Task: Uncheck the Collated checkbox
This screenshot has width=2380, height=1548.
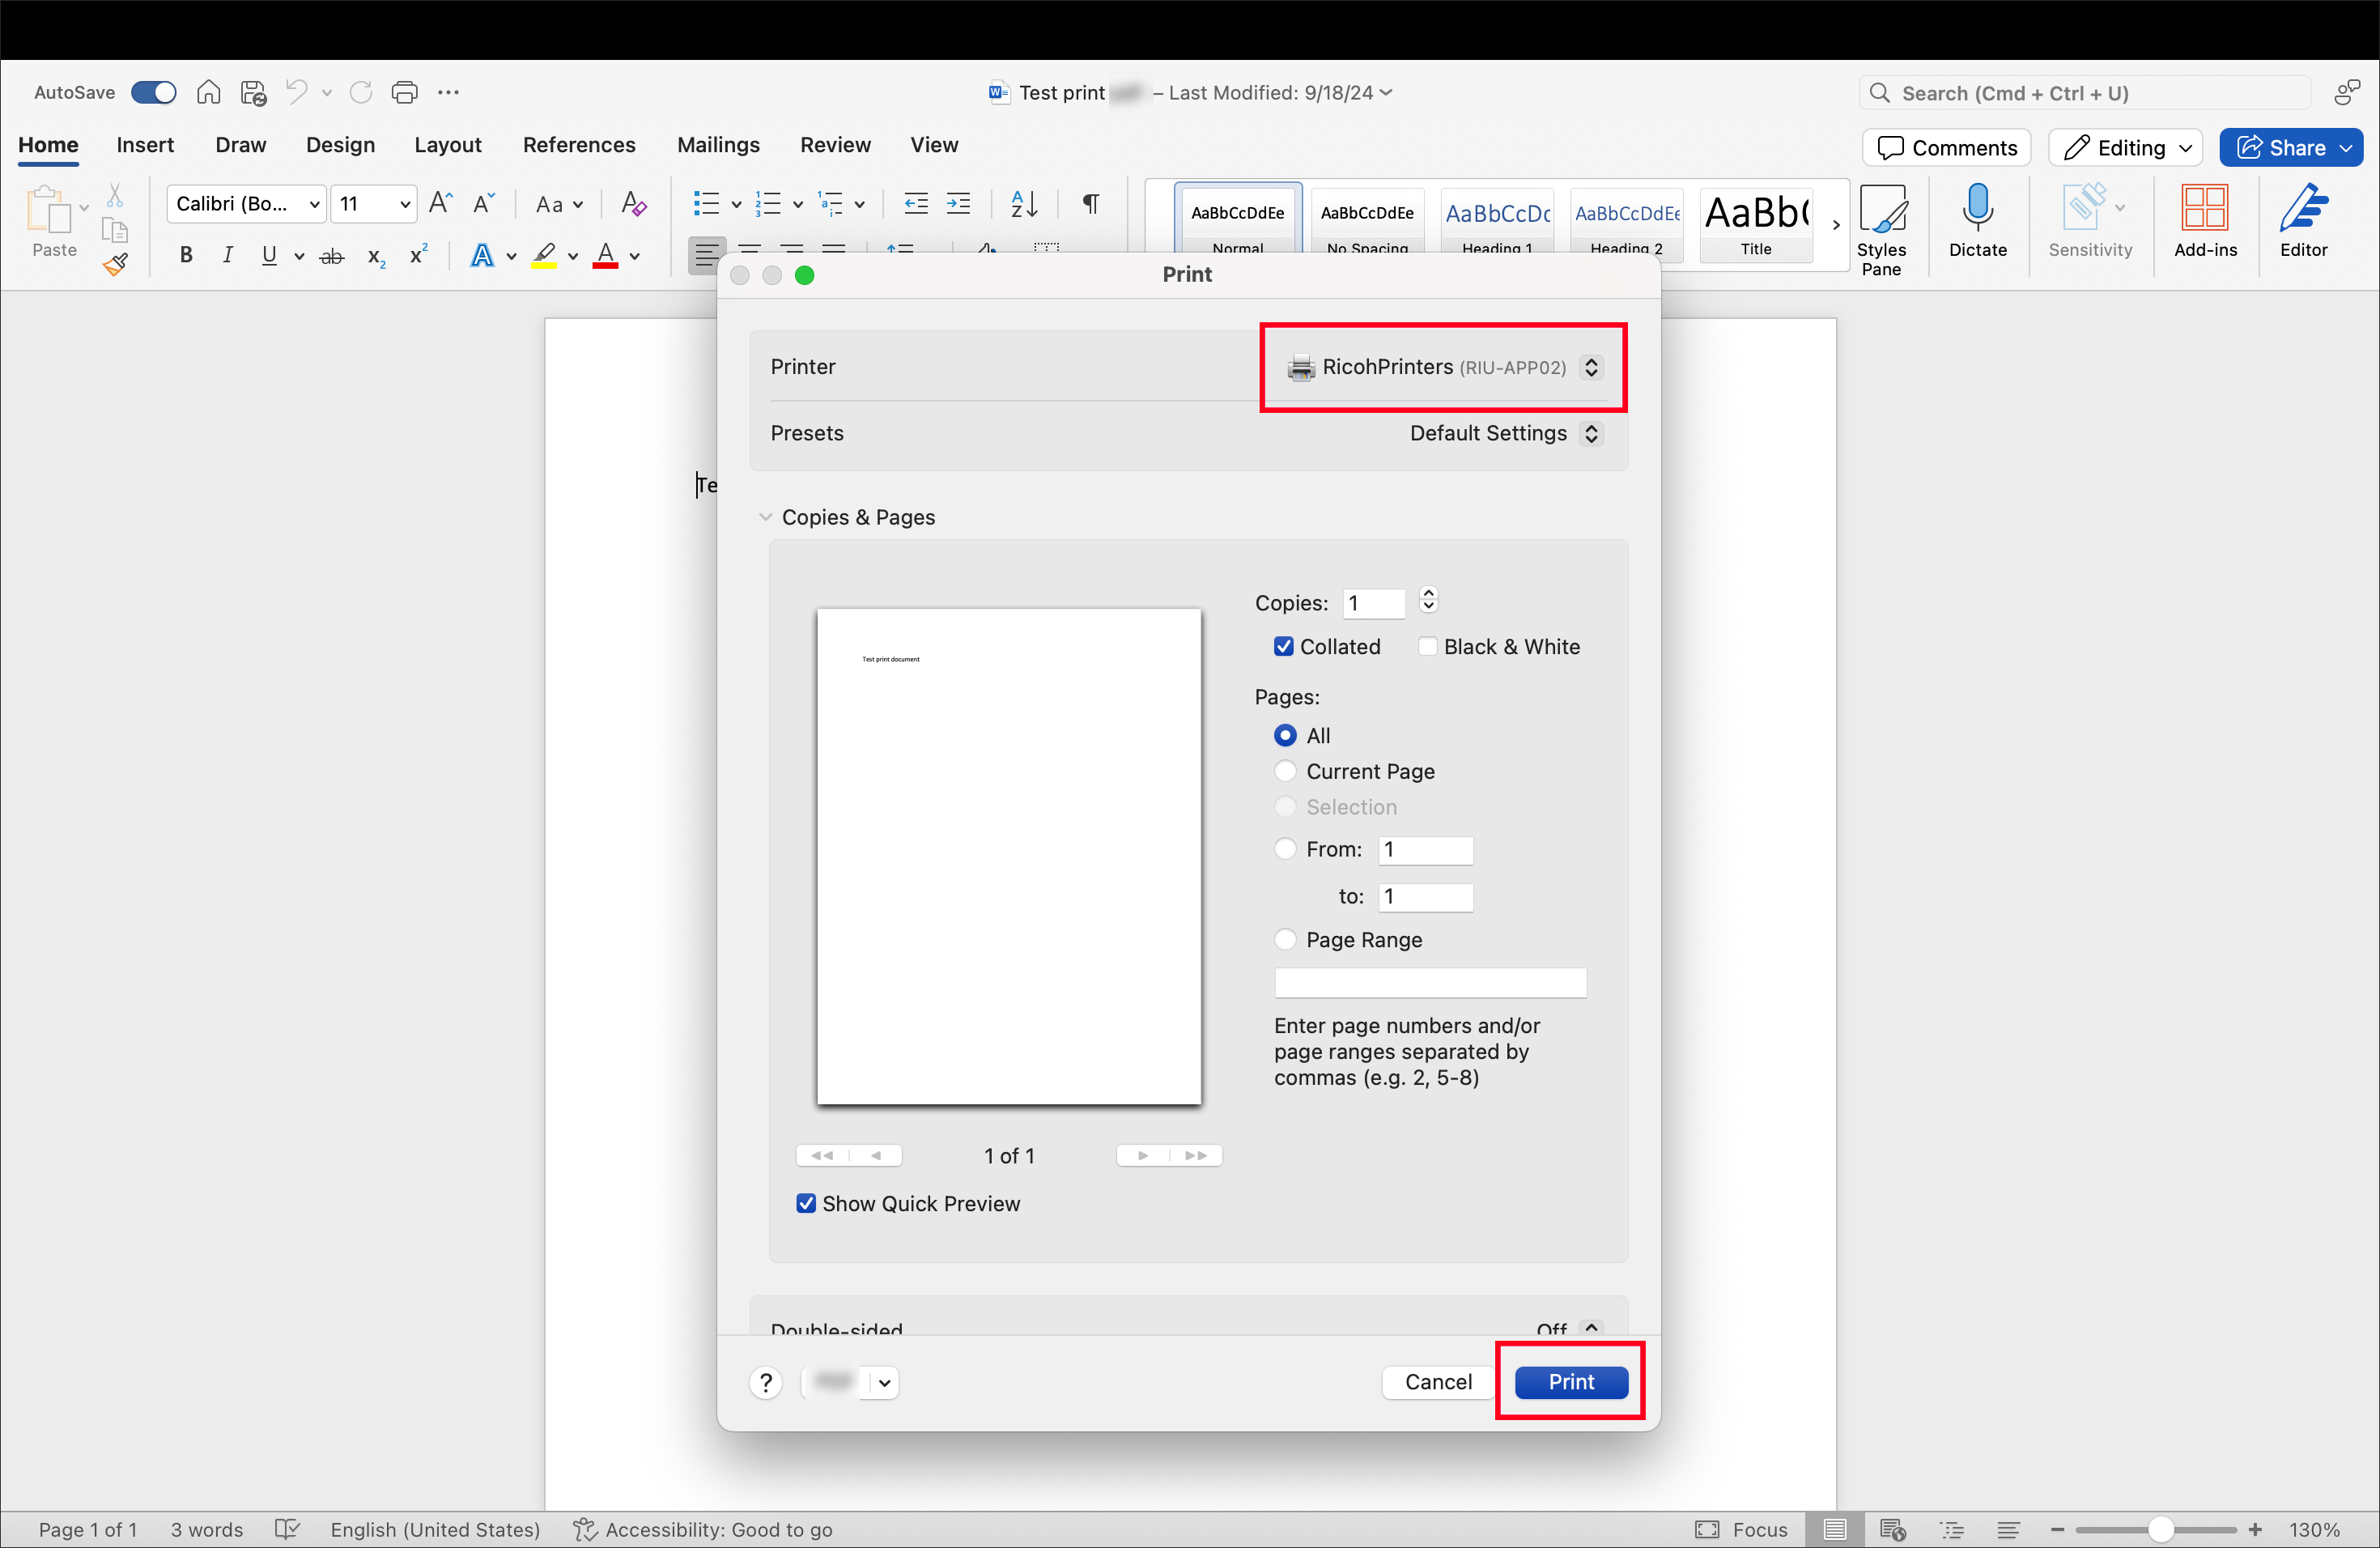Action: [1284, 646]
